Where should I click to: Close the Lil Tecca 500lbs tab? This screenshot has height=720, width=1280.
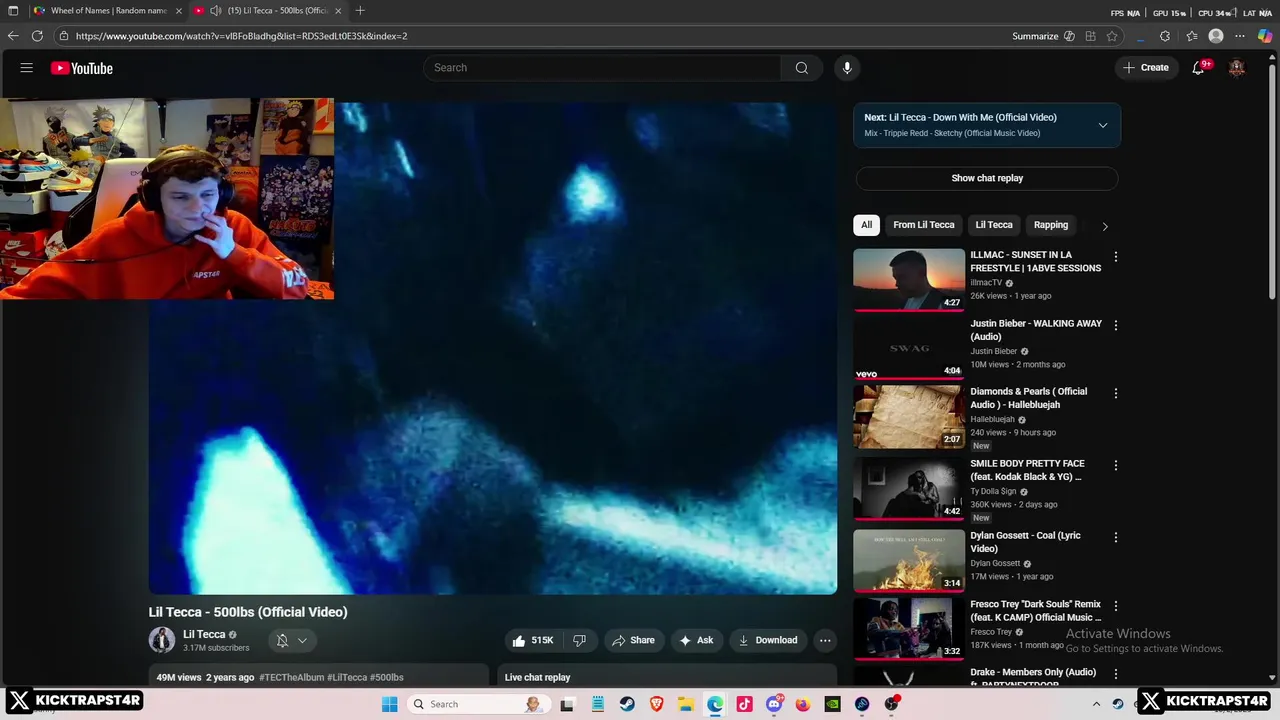point(338,11)
